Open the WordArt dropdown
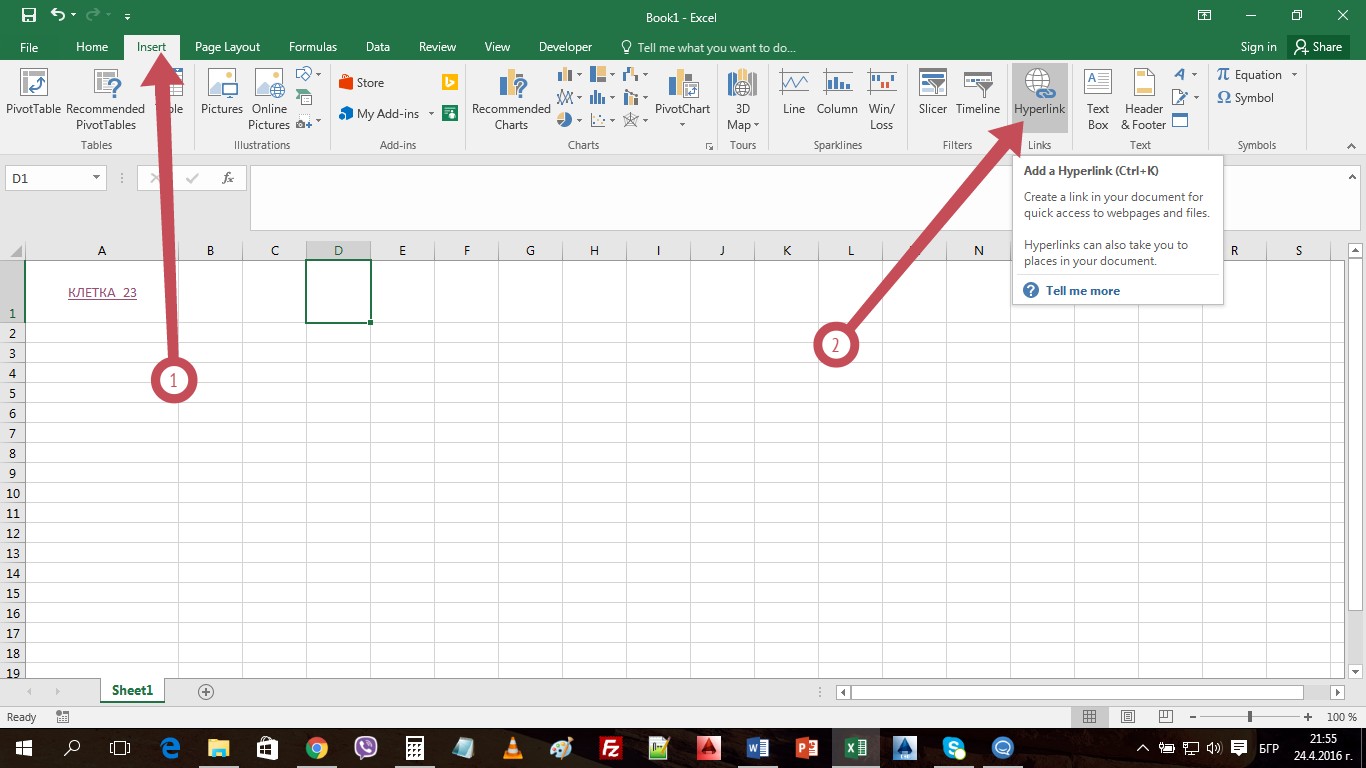1366x768 pixels. point(1185,75)
